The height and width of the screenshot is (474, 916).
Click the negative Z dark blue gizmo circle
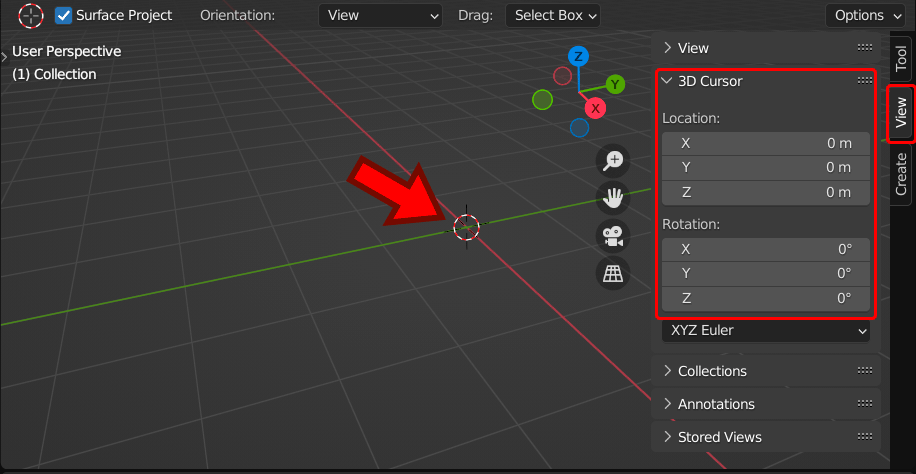pos(579,127)
